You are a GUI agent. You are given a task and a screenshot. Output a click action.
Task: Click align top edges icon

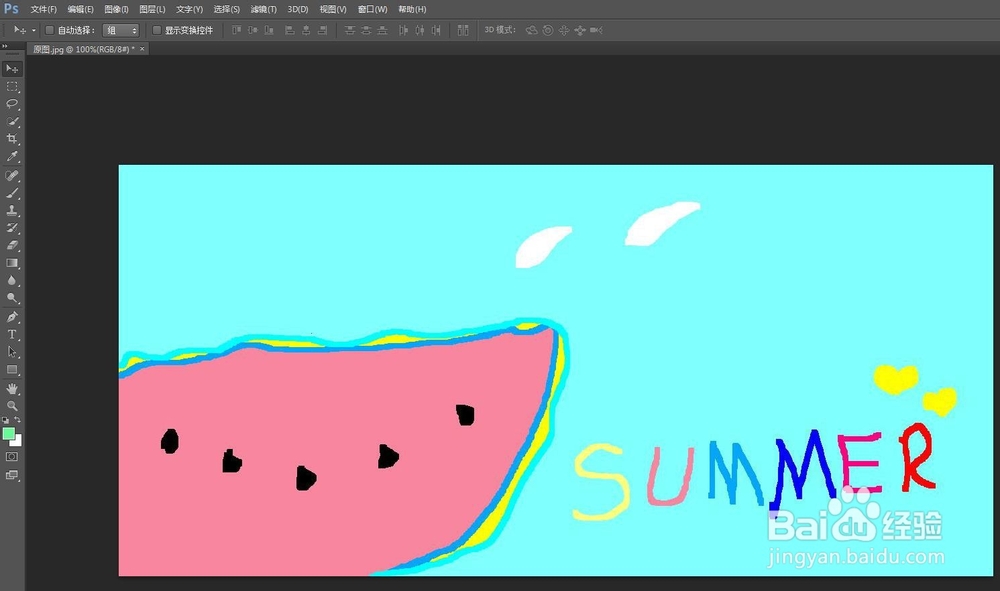[x=237, y=30]
